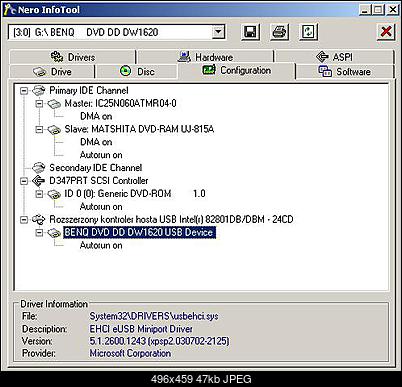Image resolution: width=402 pixels, height=387 pixels.
Task: Click DMA on under Slave MATSHITA
Action: click(96, 142)
